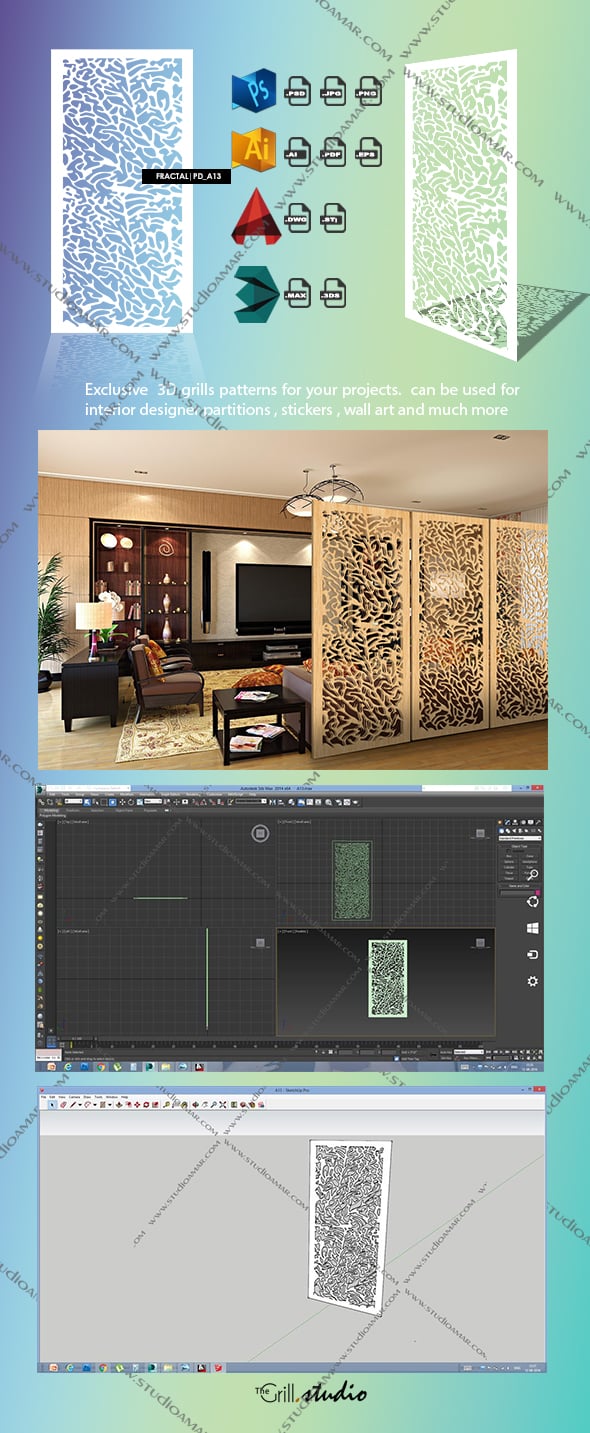Choose the SketchUp Line pencil tool

[72, 1104]
